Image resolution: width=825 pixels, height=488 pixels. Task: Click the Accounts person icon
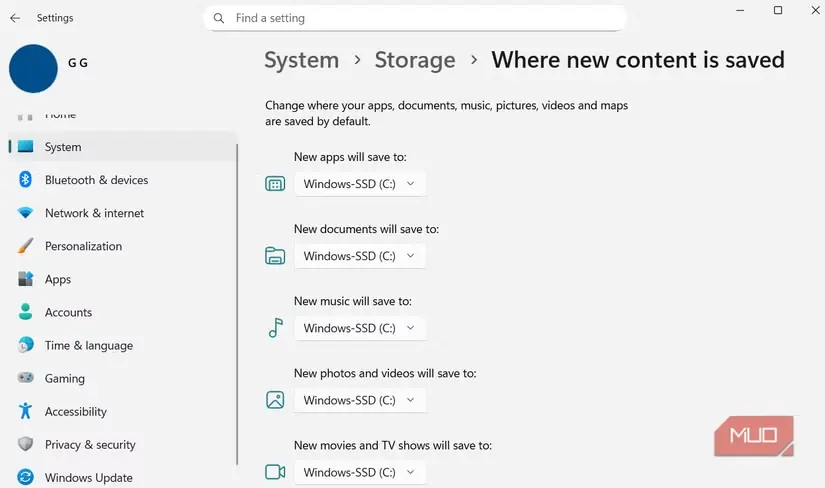pos(25,312)
